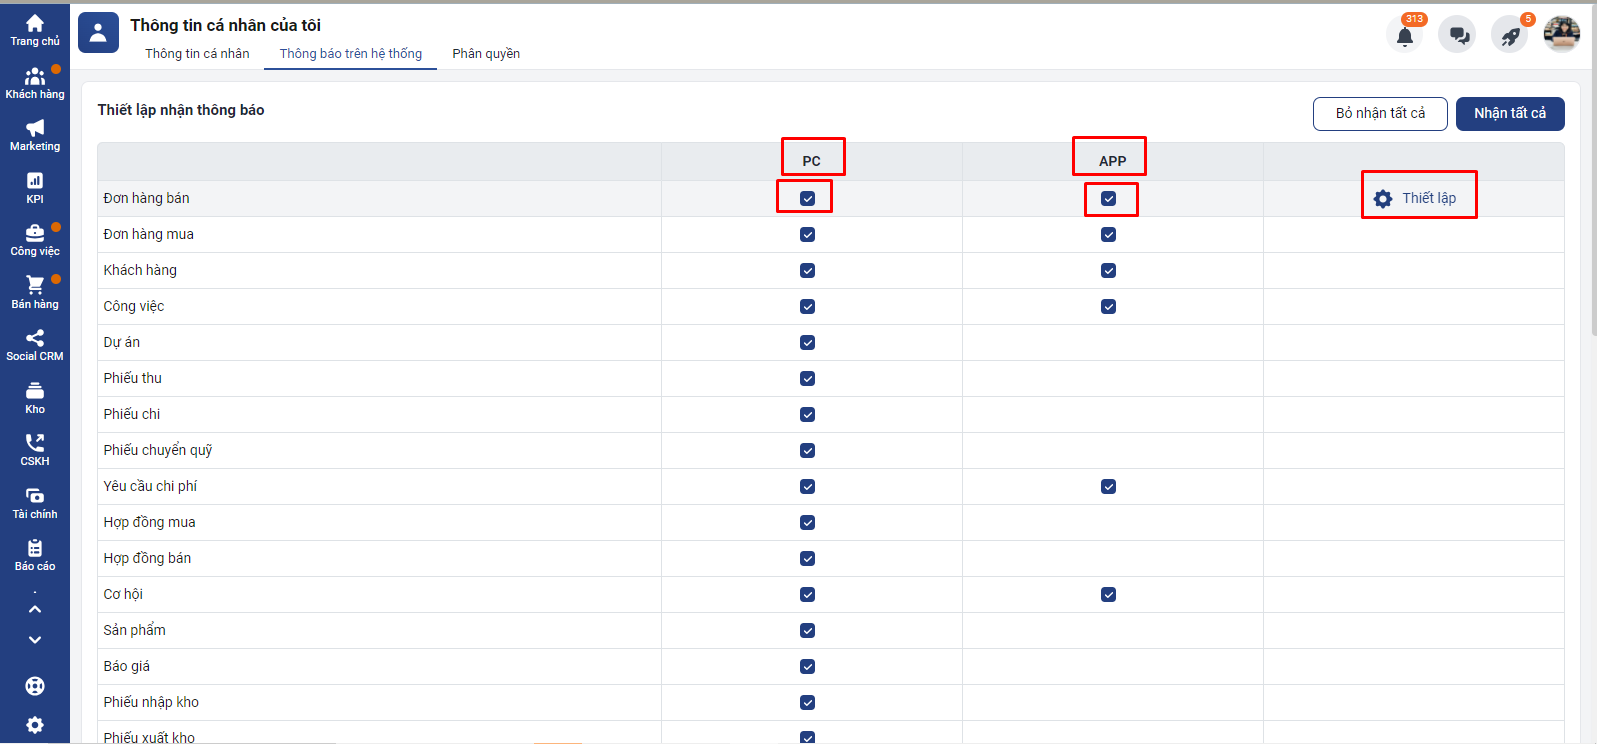Viewport: 1597px width, 744px height.
Task: Toggle APP checkbox for Cơ hội
Action: [x=1108, y=594]
